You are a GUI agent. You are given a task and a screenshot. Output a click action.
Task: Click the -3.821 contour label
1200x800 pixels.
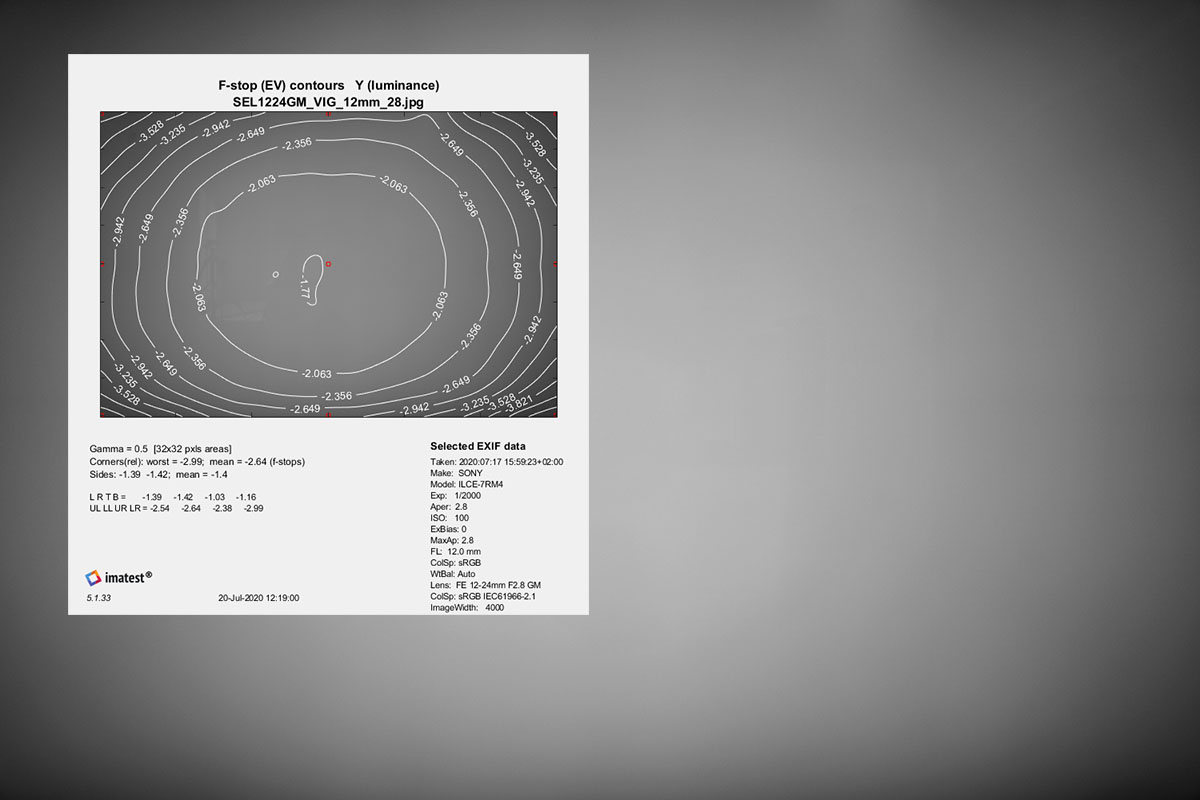pyautogui.click(x=519, y=405)
